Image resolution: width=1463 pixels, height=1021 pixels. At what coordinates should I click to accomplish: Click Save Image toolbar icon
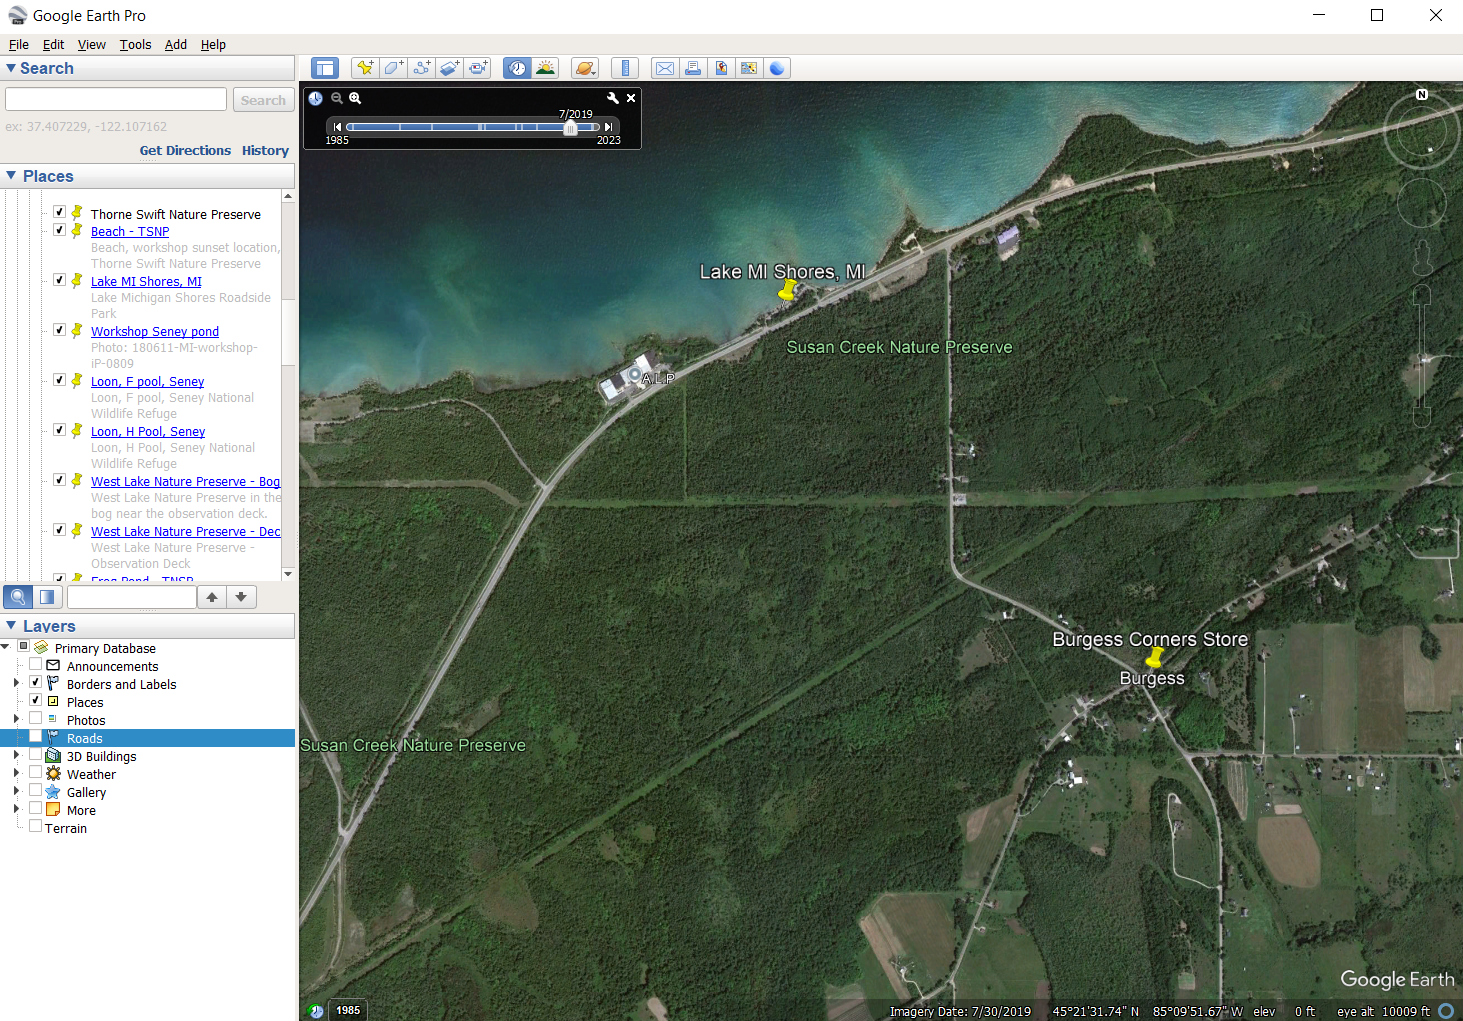(x=720, y=68)
